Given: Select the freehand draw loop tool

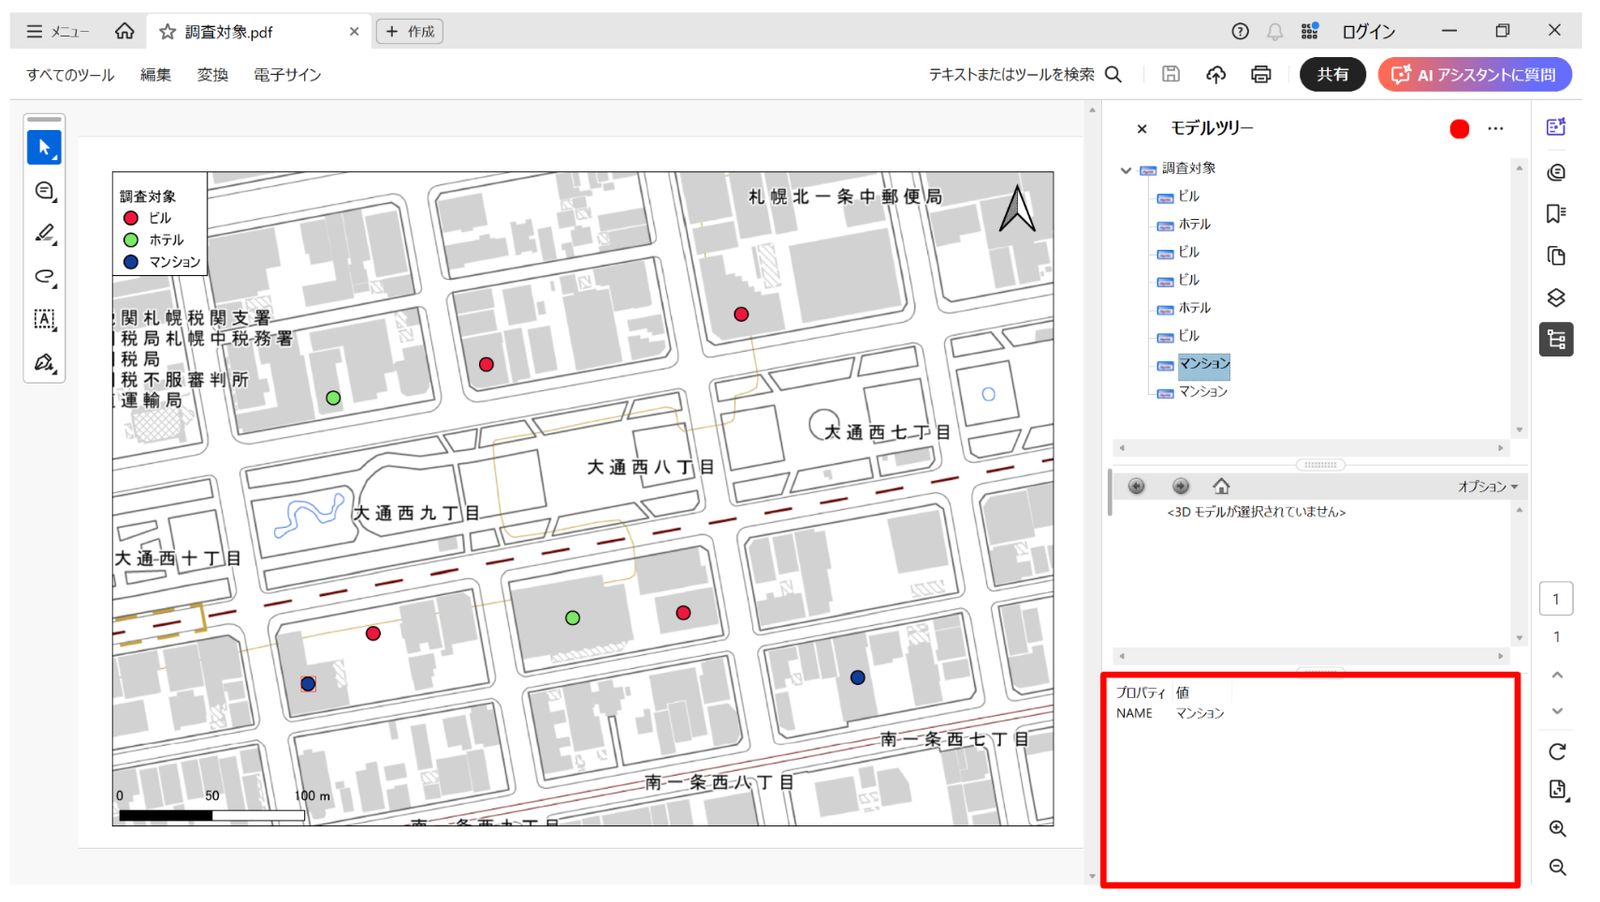Looking at the screenshot, I should (44, 277).
